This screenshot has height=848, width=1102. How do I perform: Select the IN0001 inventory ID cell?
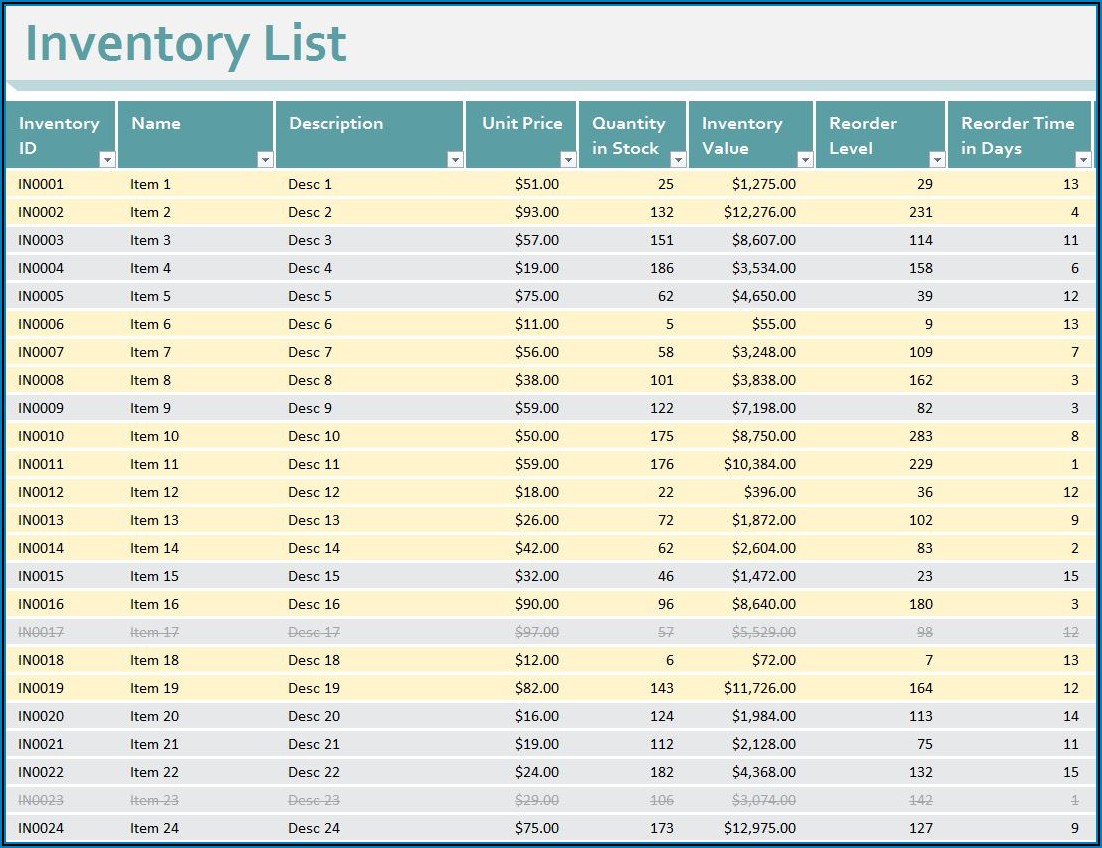point(41,184)
